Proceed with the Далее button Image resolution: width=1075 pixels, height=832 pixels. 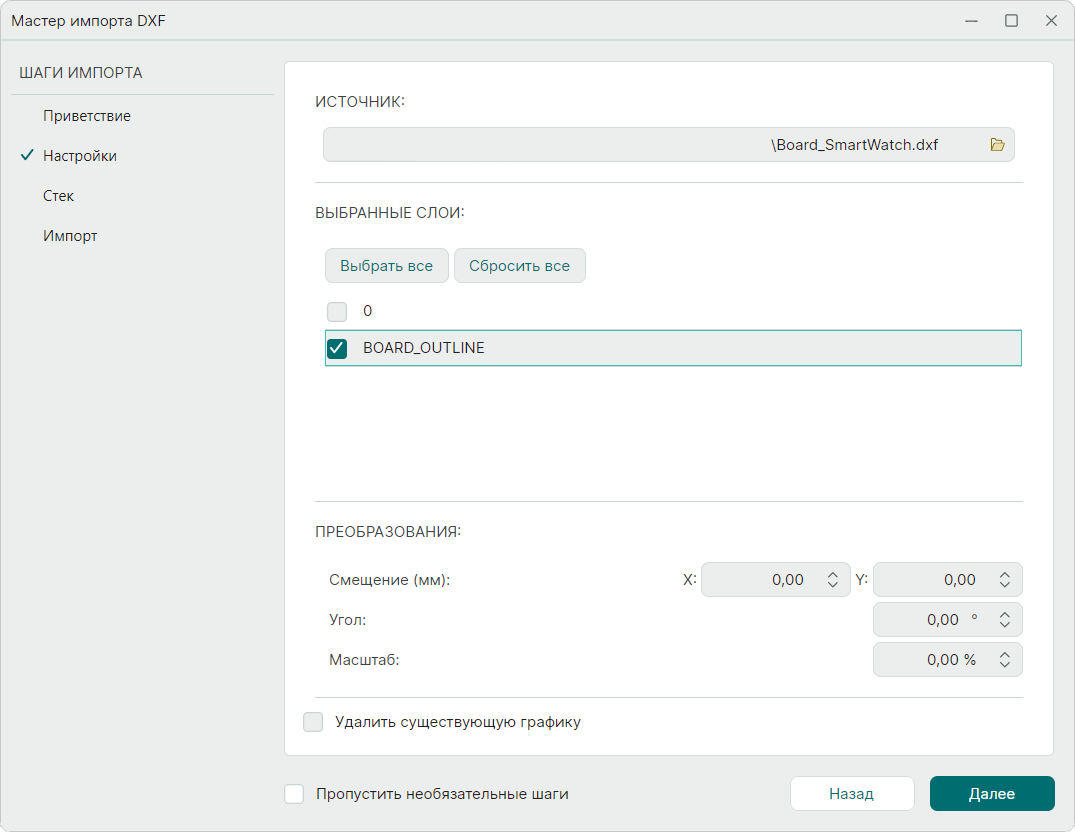pyautogui.click(x=991, y=794)
